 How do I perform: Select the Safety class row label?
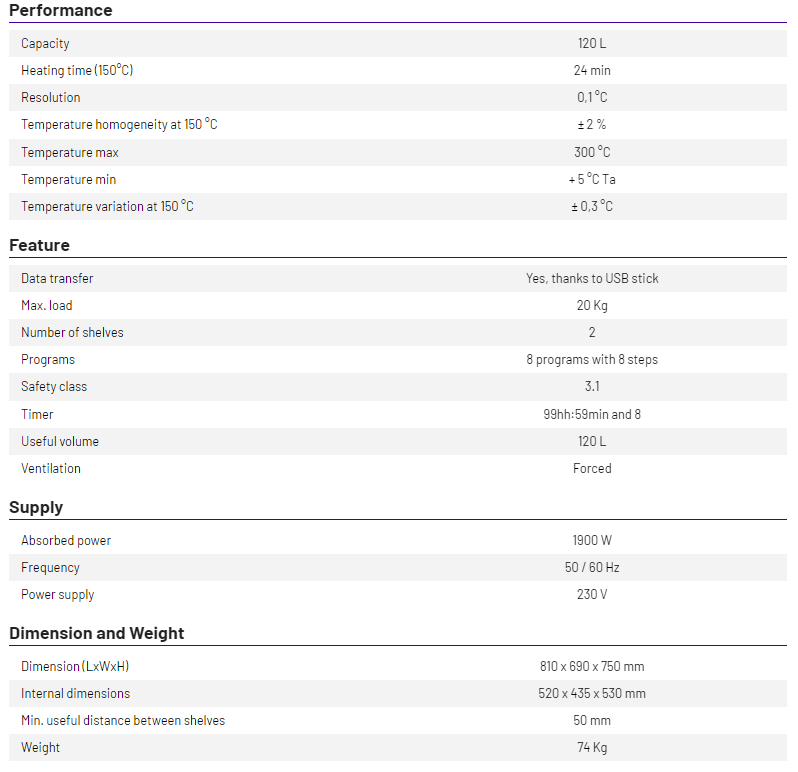click(54, 386)
